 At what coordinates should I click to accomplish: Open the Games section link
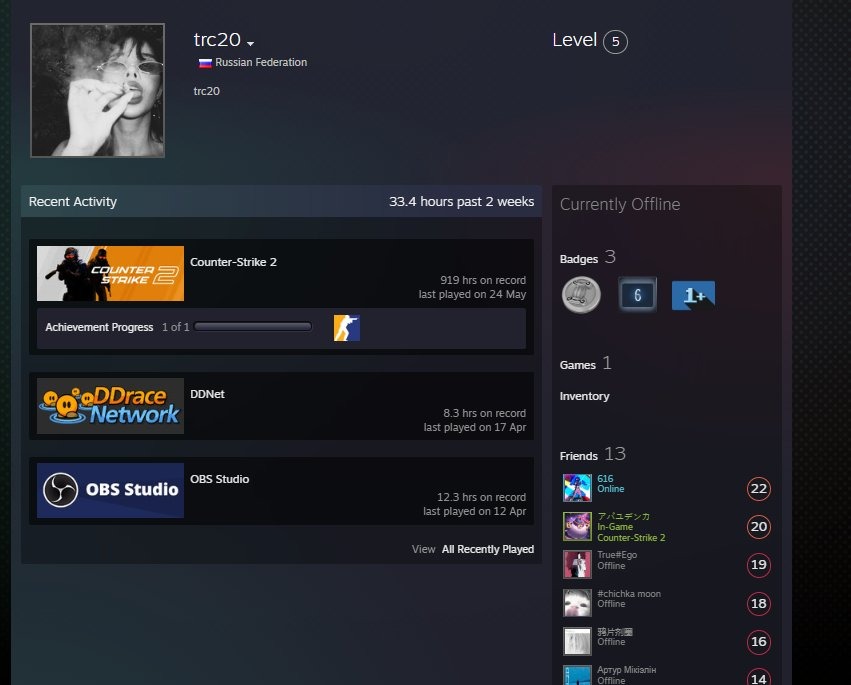(577, 365)
